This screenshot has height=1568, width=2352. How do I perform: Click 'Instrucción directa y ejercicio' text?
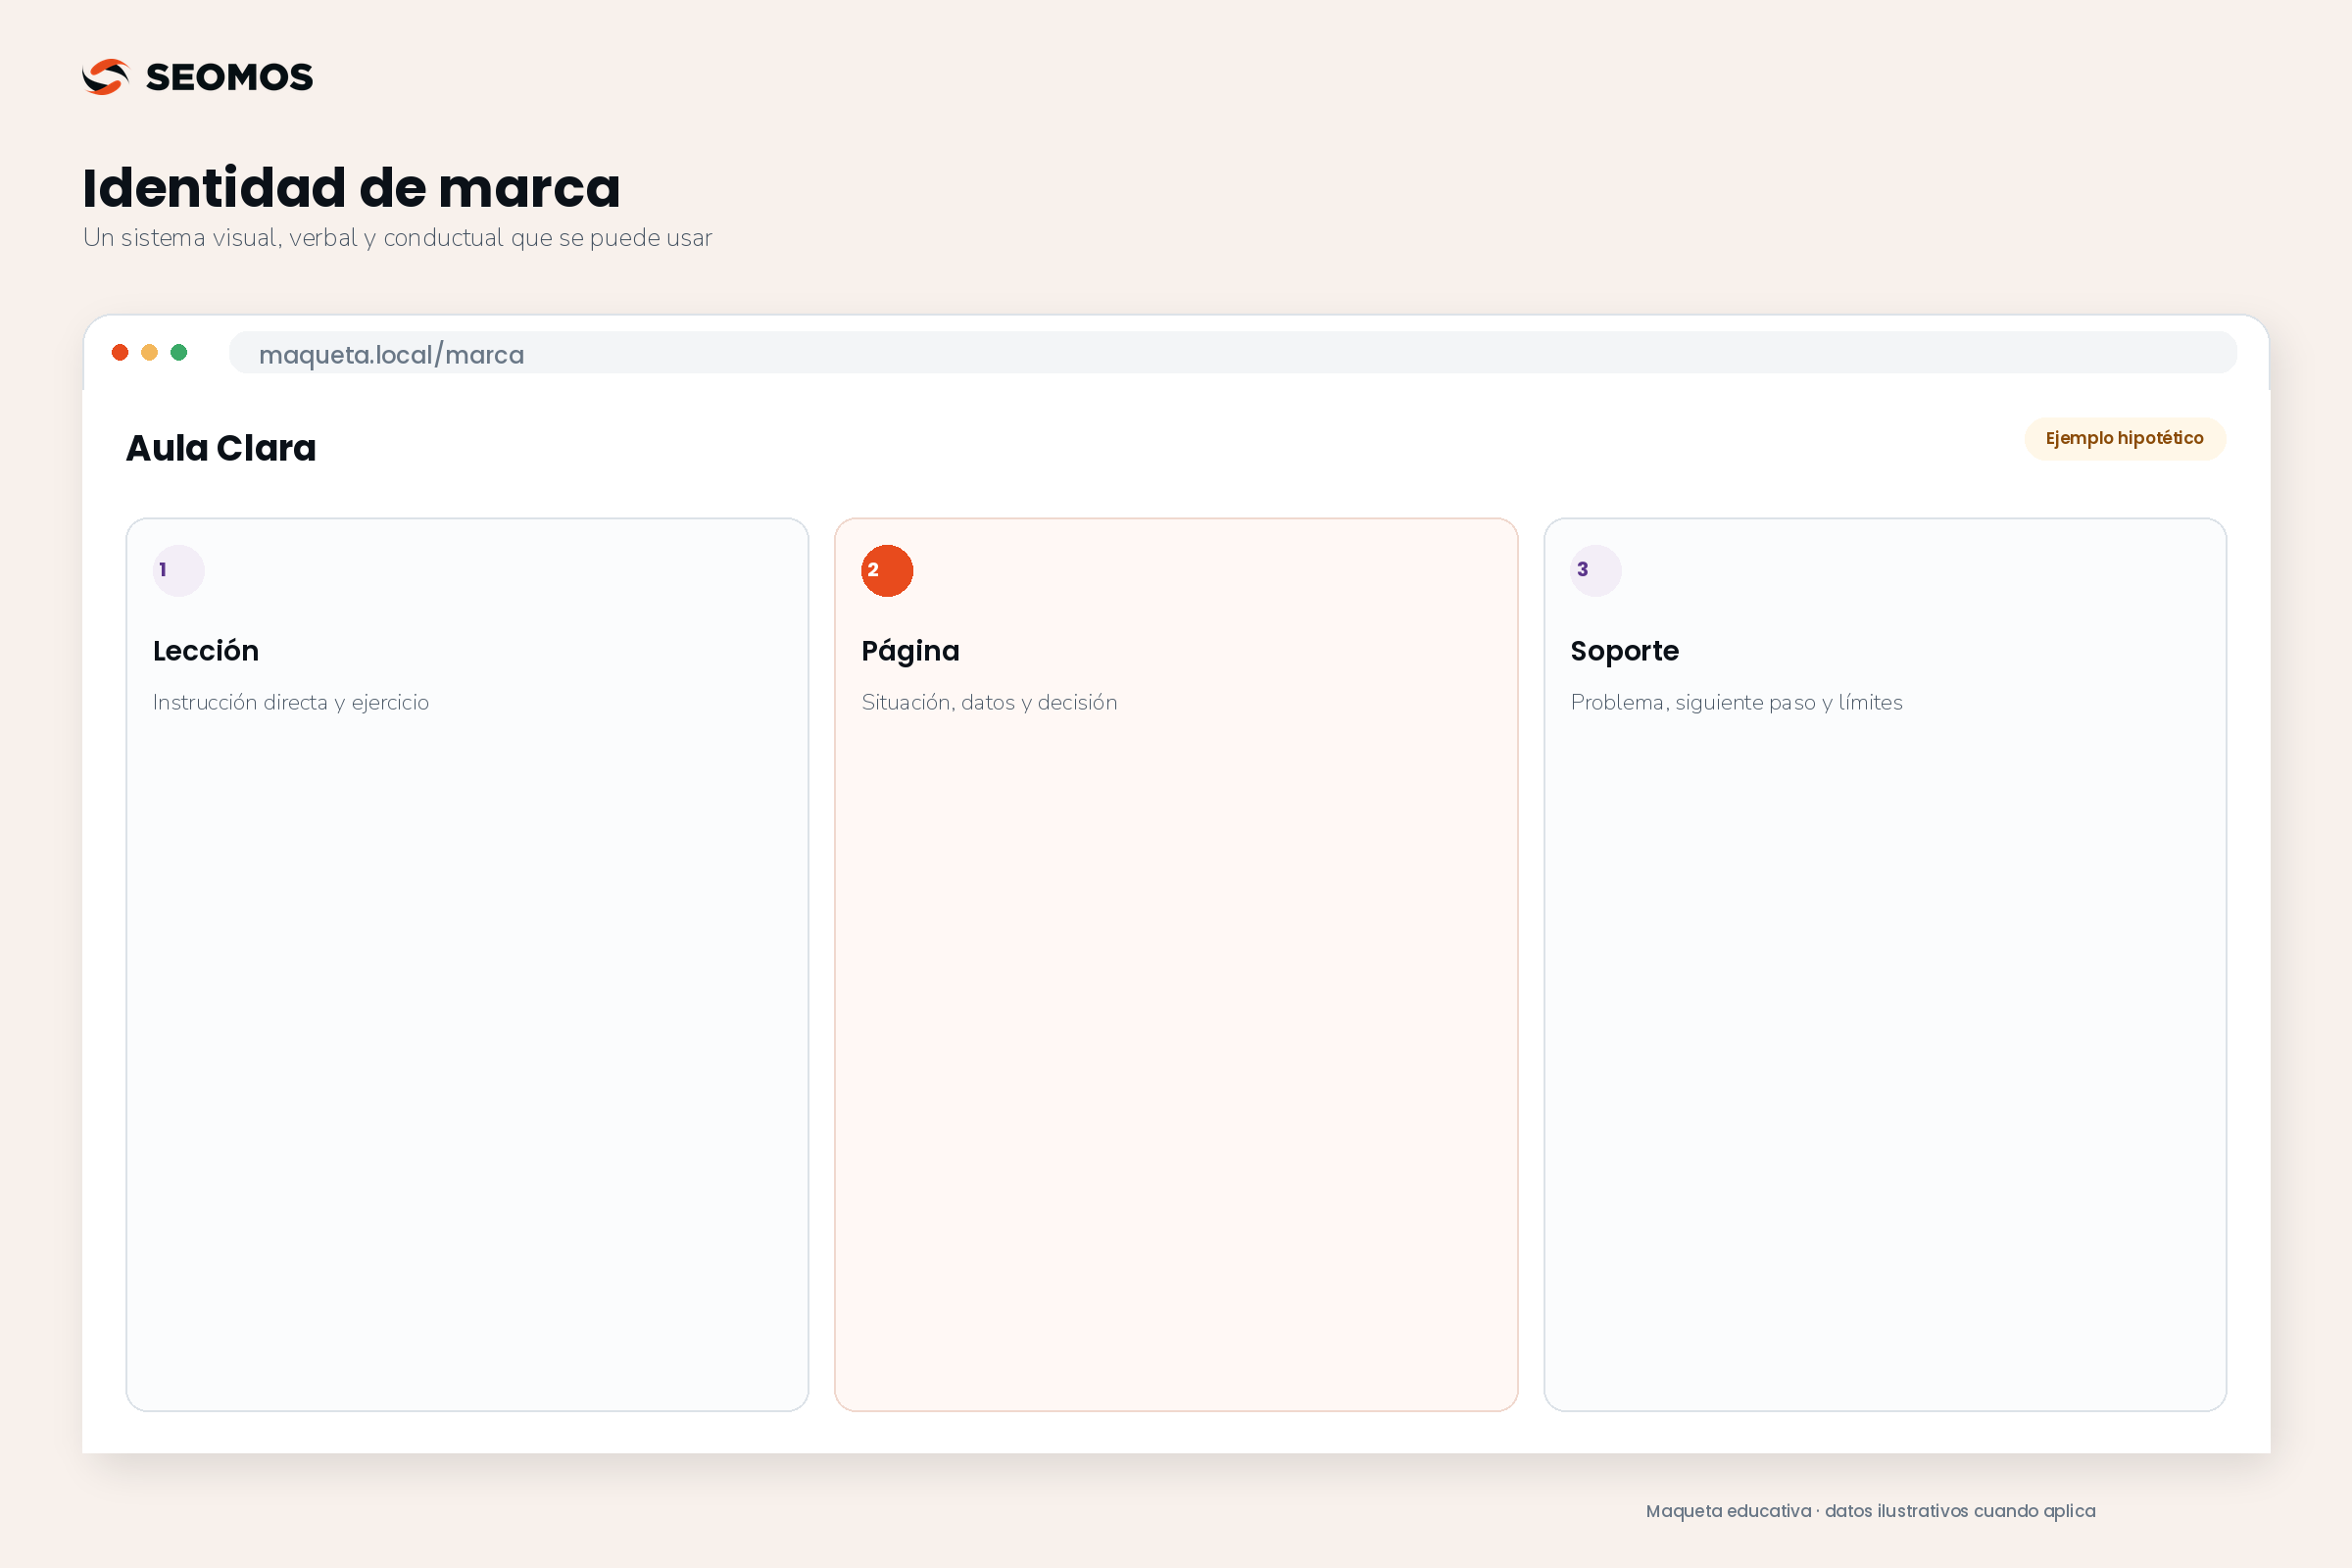291,702
